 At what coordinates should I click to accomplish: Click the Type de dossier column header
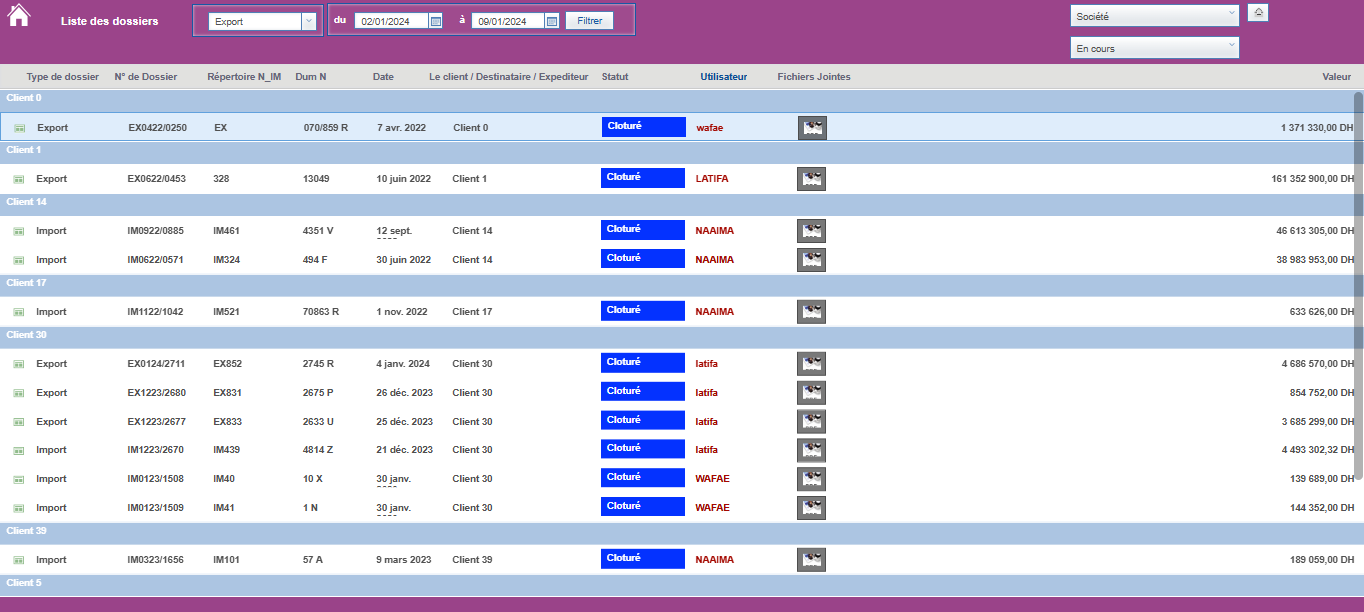click(x=63, y=77)
